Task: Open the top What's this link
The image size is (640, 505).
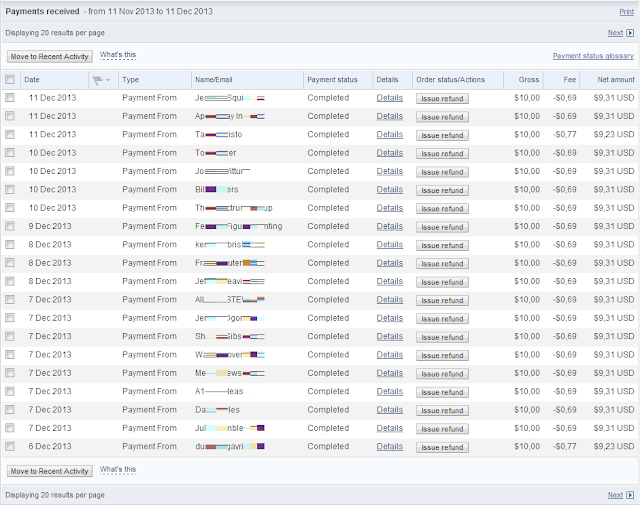Action: coord(118,55)
